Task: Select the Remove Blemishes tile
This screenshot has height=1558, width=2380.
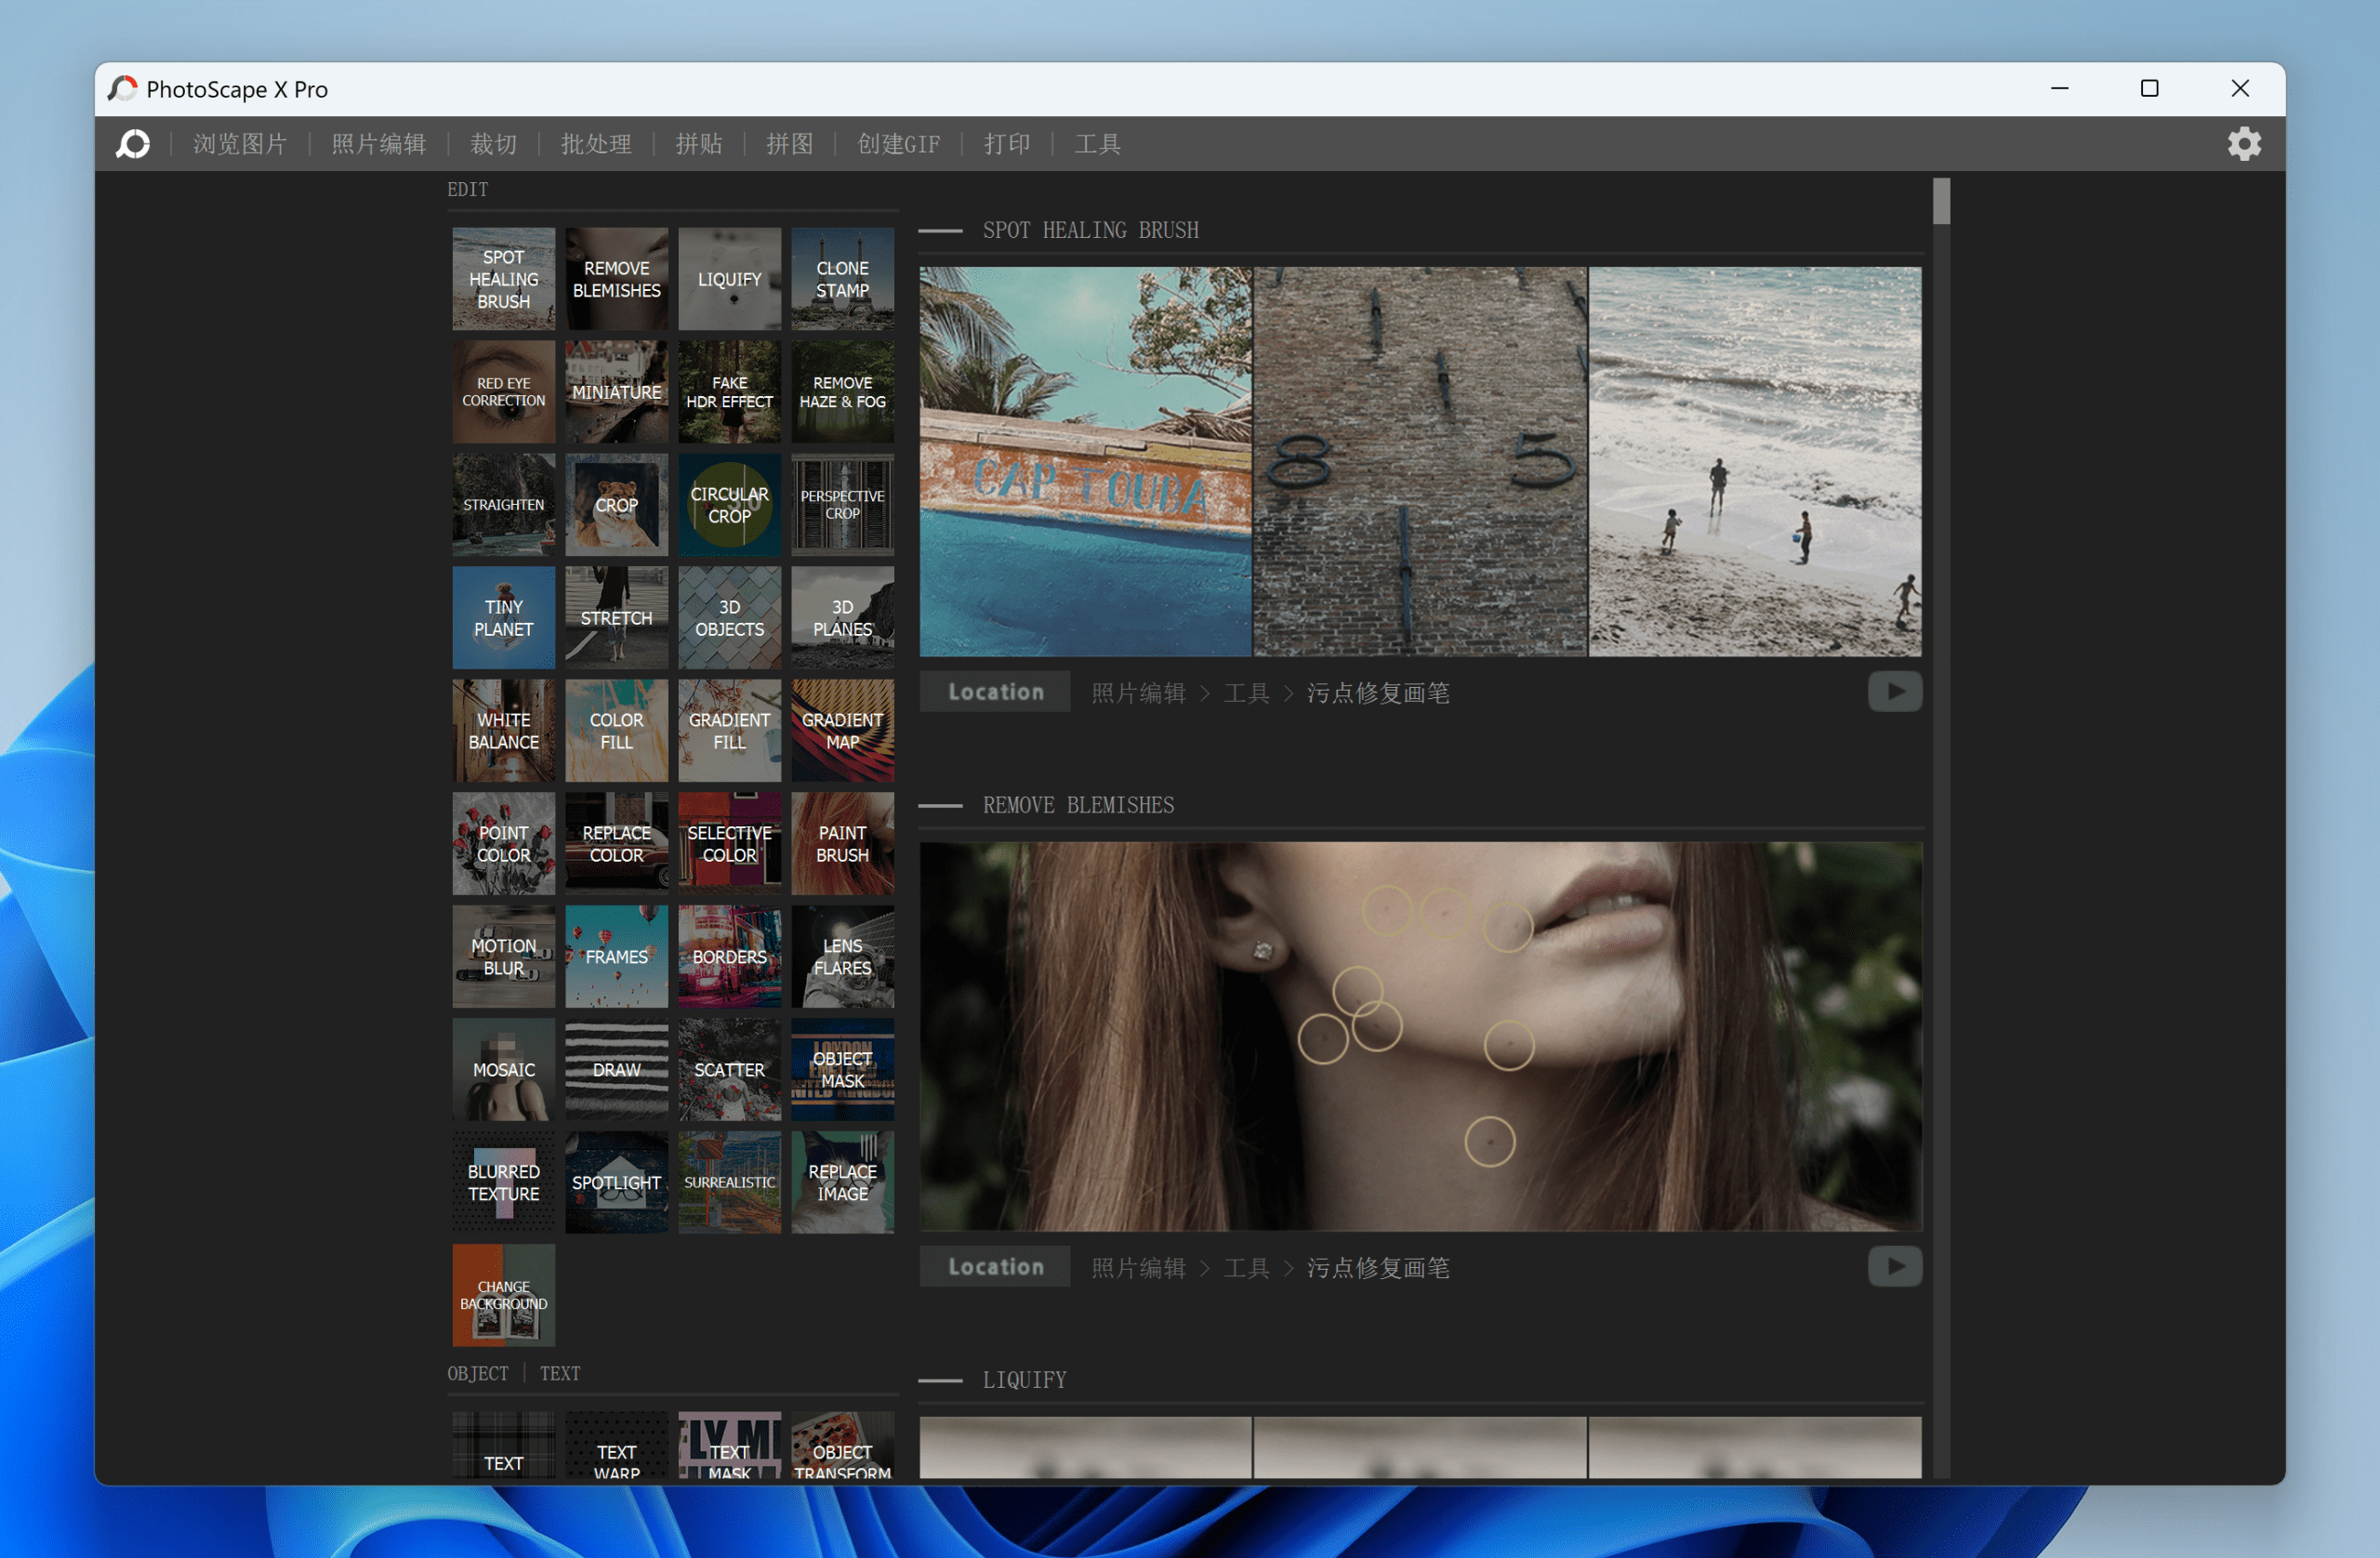Action: tap(616, 279)
